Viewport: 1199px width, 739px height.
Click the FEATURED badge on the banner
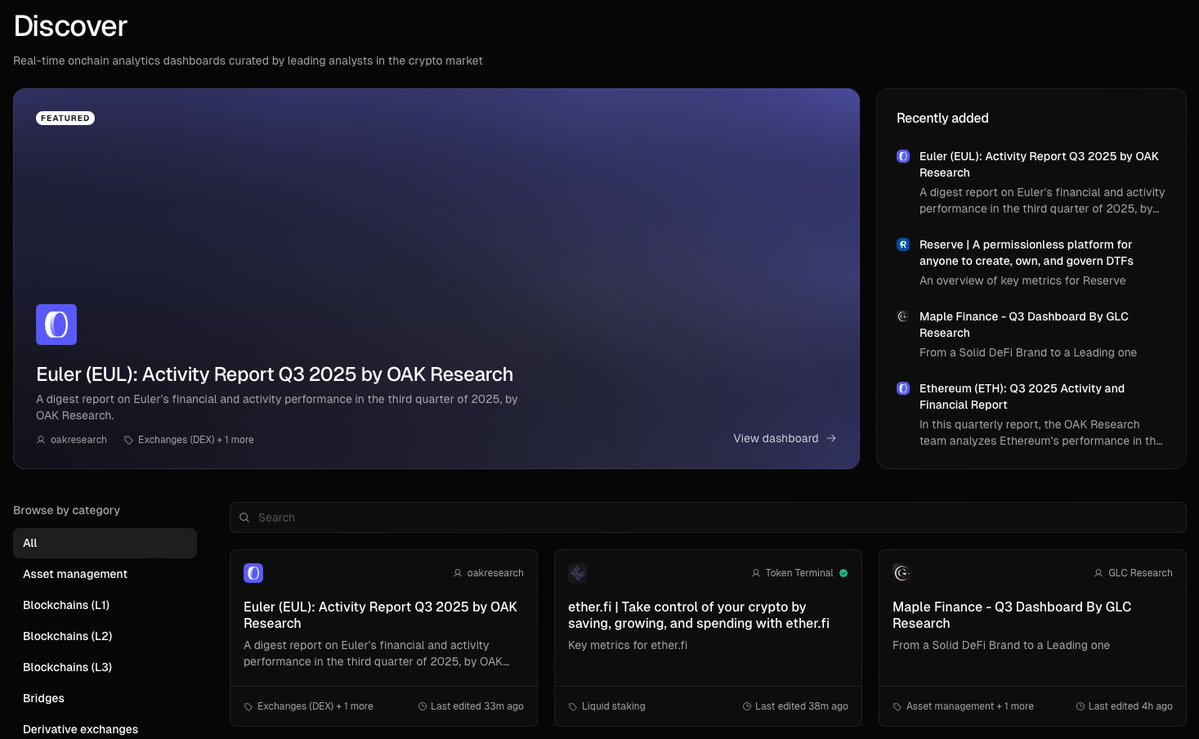click(65, 118)
